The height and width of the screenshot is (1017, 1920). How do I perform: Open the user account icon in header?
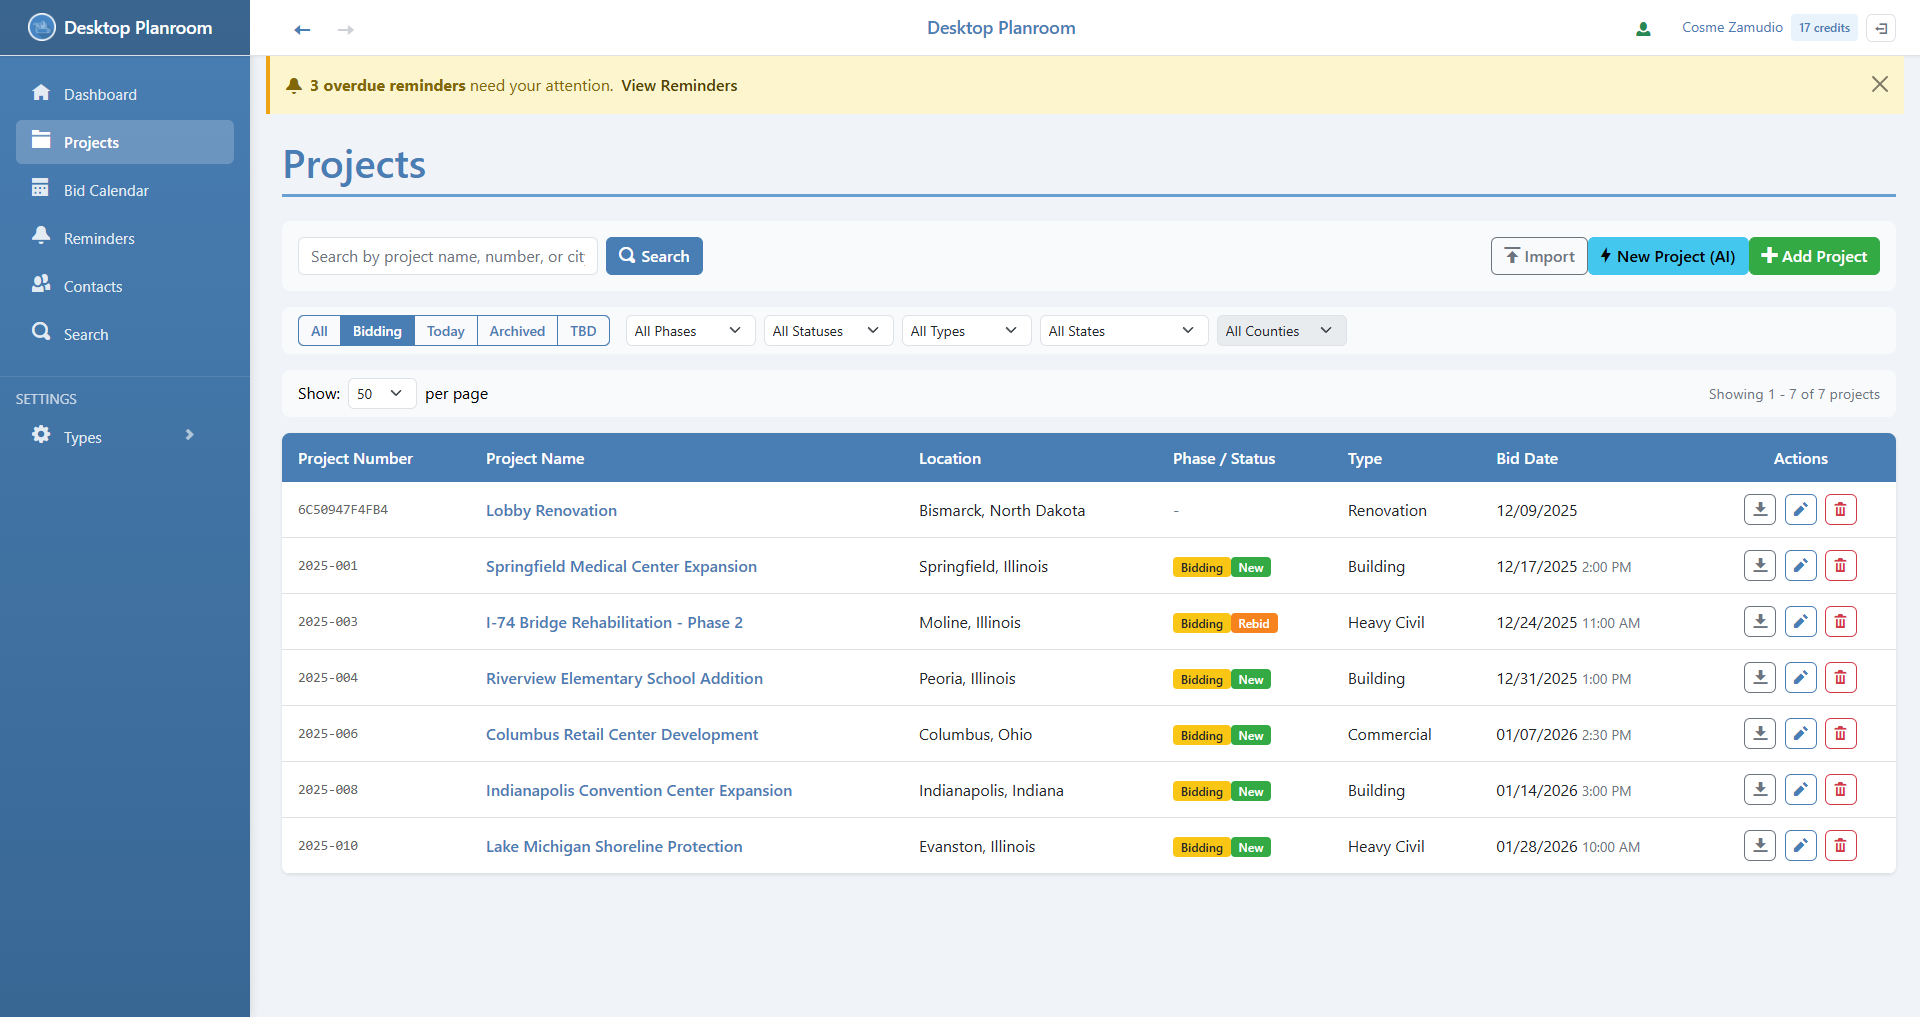[1643, 28]
